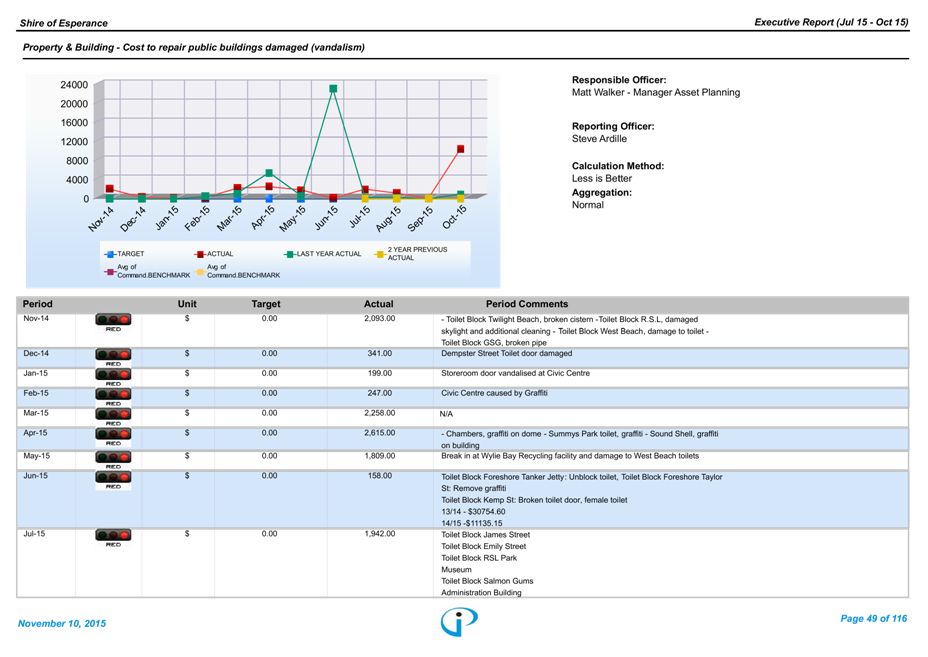928x657 pixels.
Task: Click the red traffic light icon for Mar-15
Action: pos(113,417)
